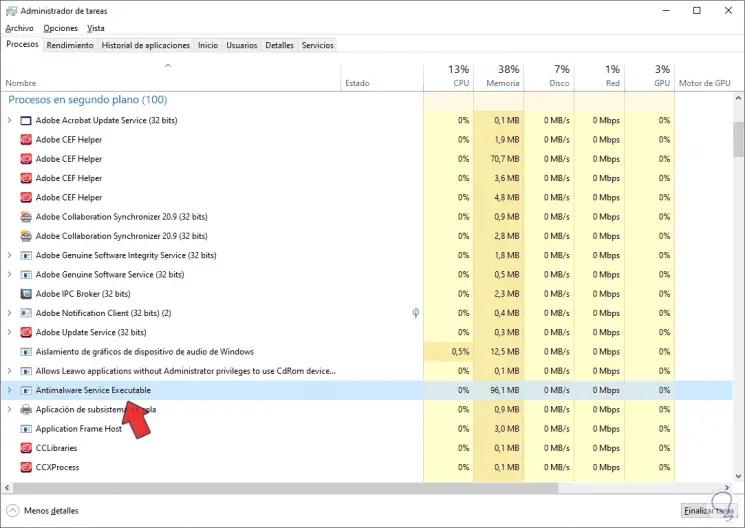Click Aislamiento de gráficos process icon
This screenshot has width=745, height=528.
click(26, 352)
